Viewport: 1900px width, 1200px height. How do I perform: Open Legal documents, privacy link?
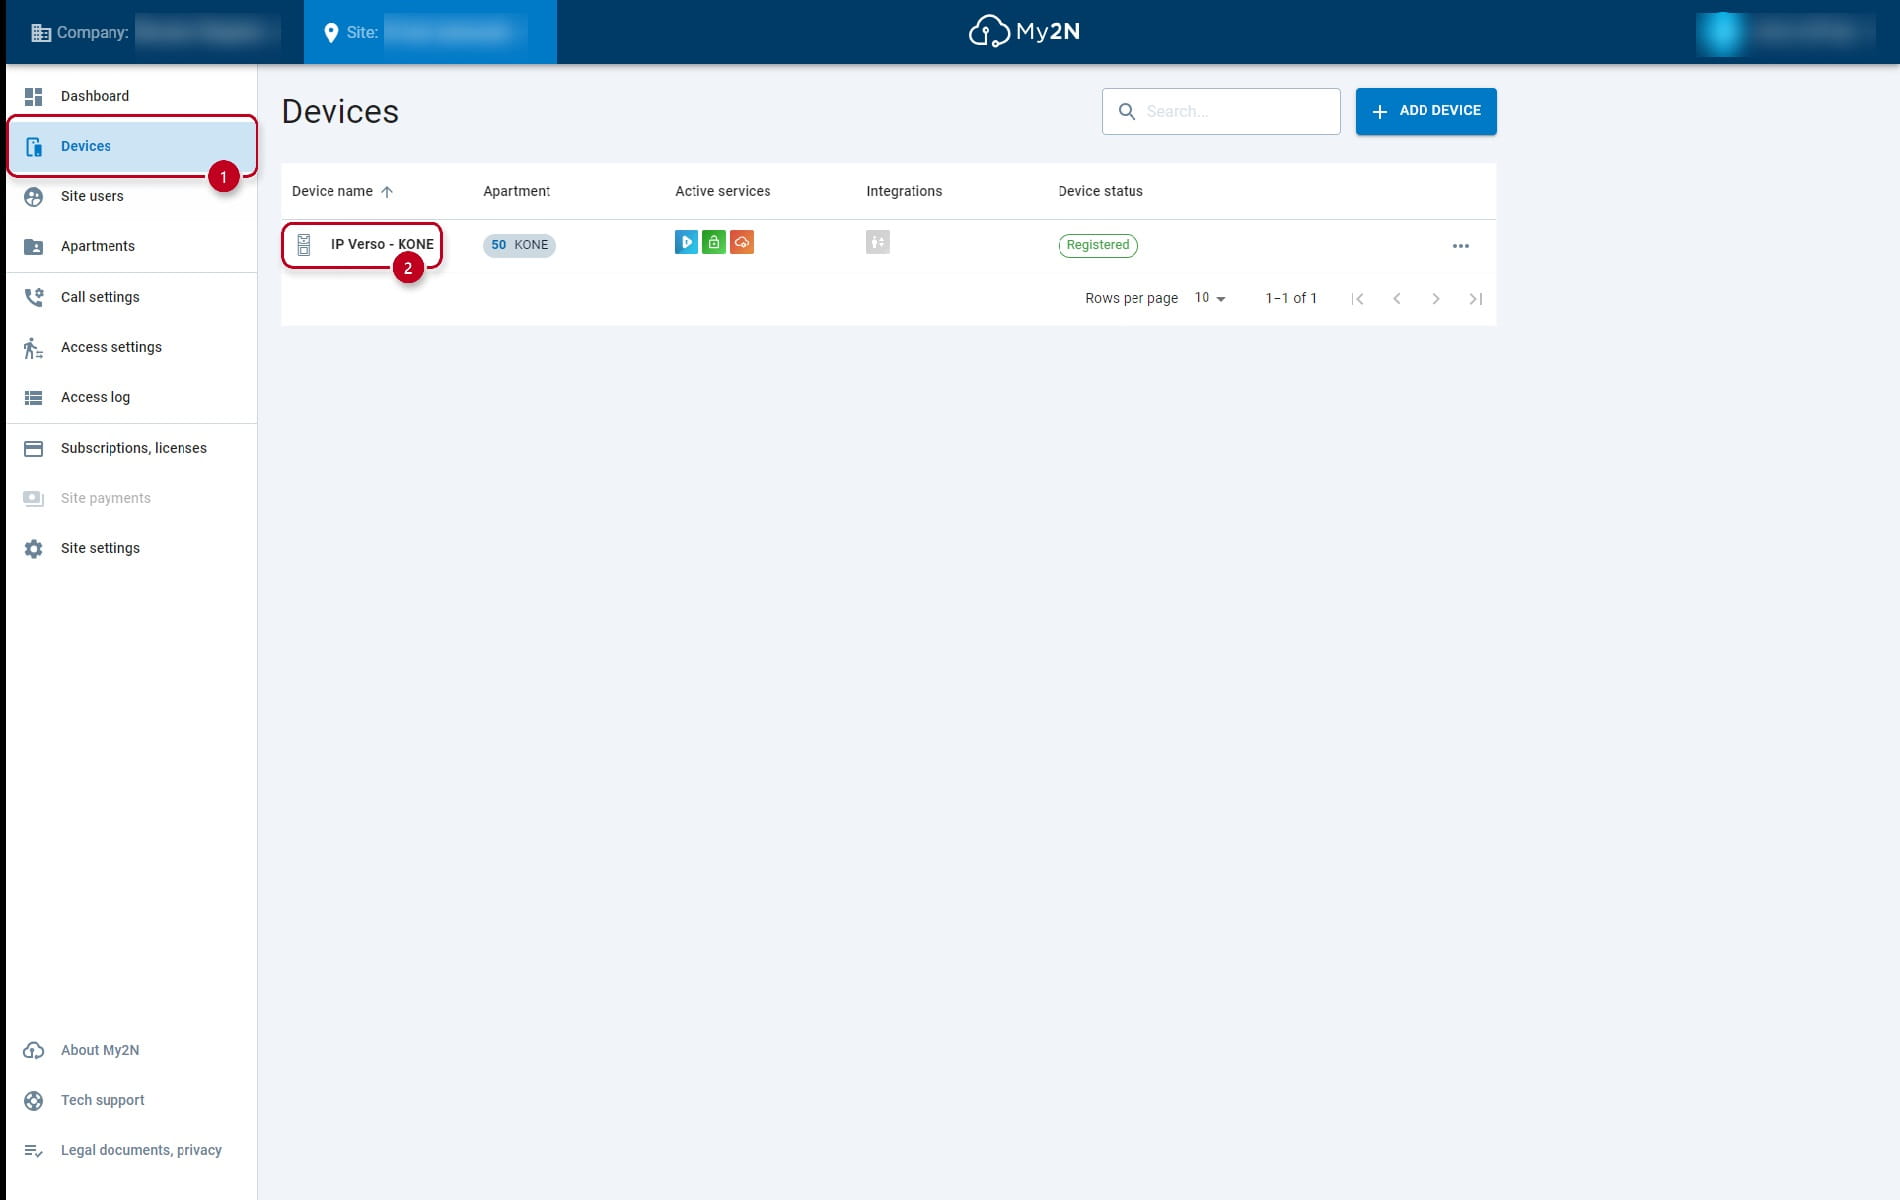pos(141,1150)
